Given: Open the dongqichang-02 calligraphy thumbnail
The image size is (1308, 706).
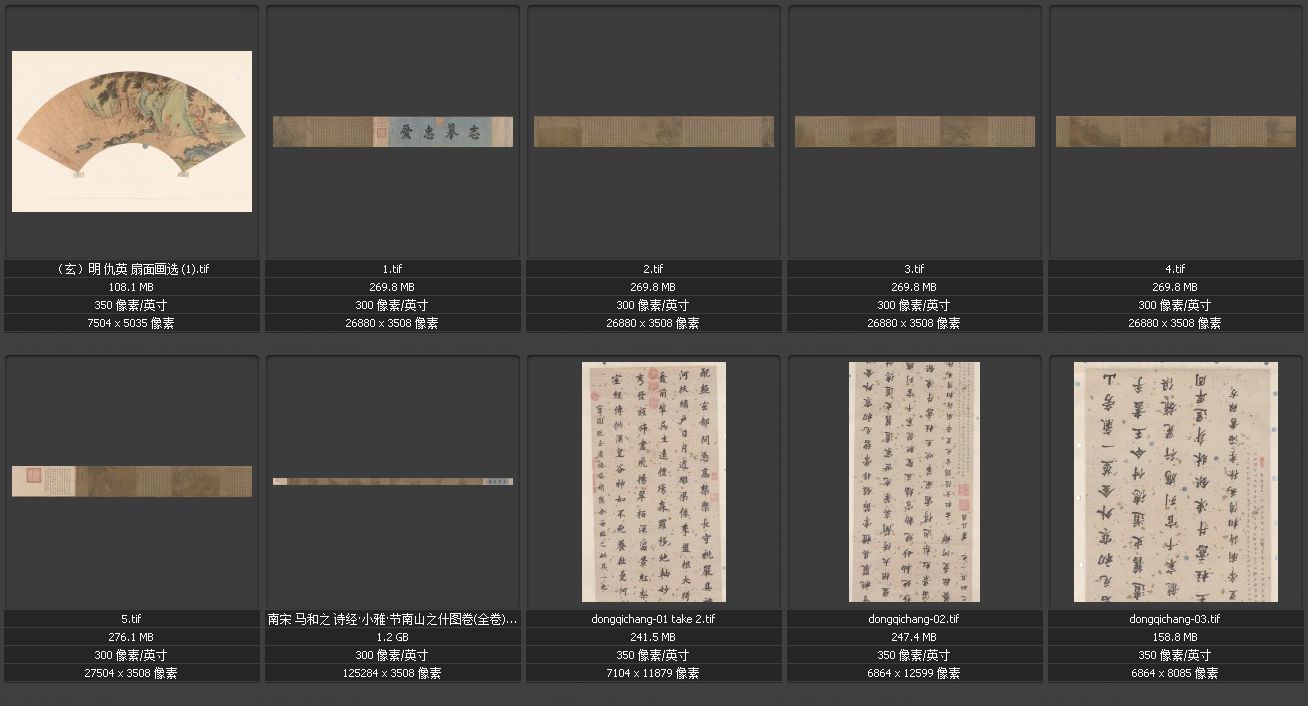Looking at the screenshot, I should [x=914, y=481].
